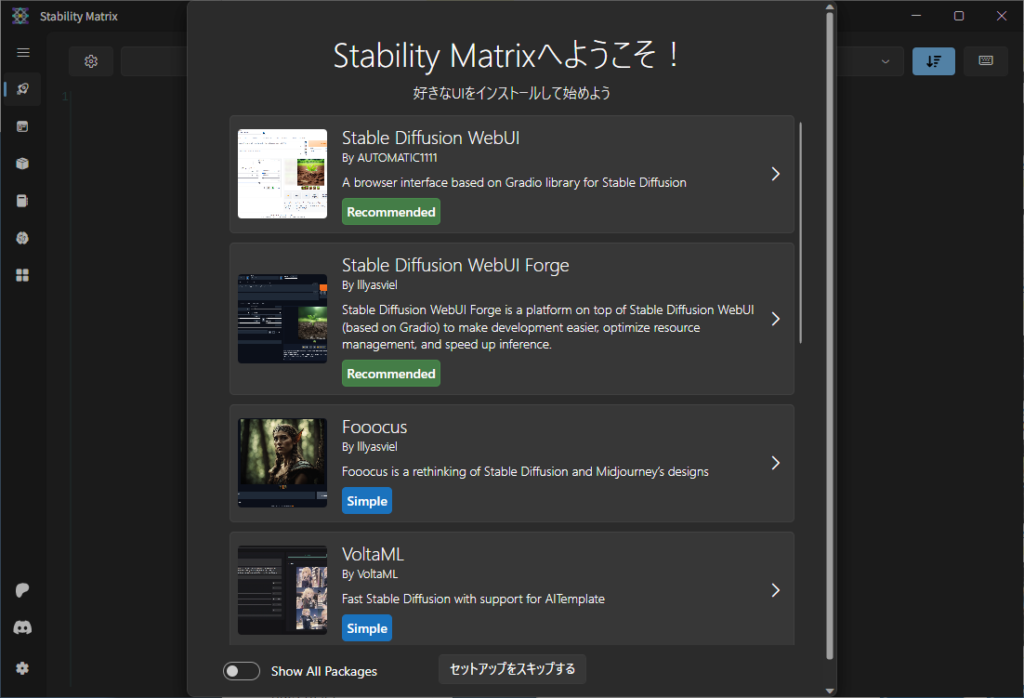Click Simple badge on VoltaML card
The width and height of the screenshot is (1024, 698).
pyautogui.click(x=367, y=628)
